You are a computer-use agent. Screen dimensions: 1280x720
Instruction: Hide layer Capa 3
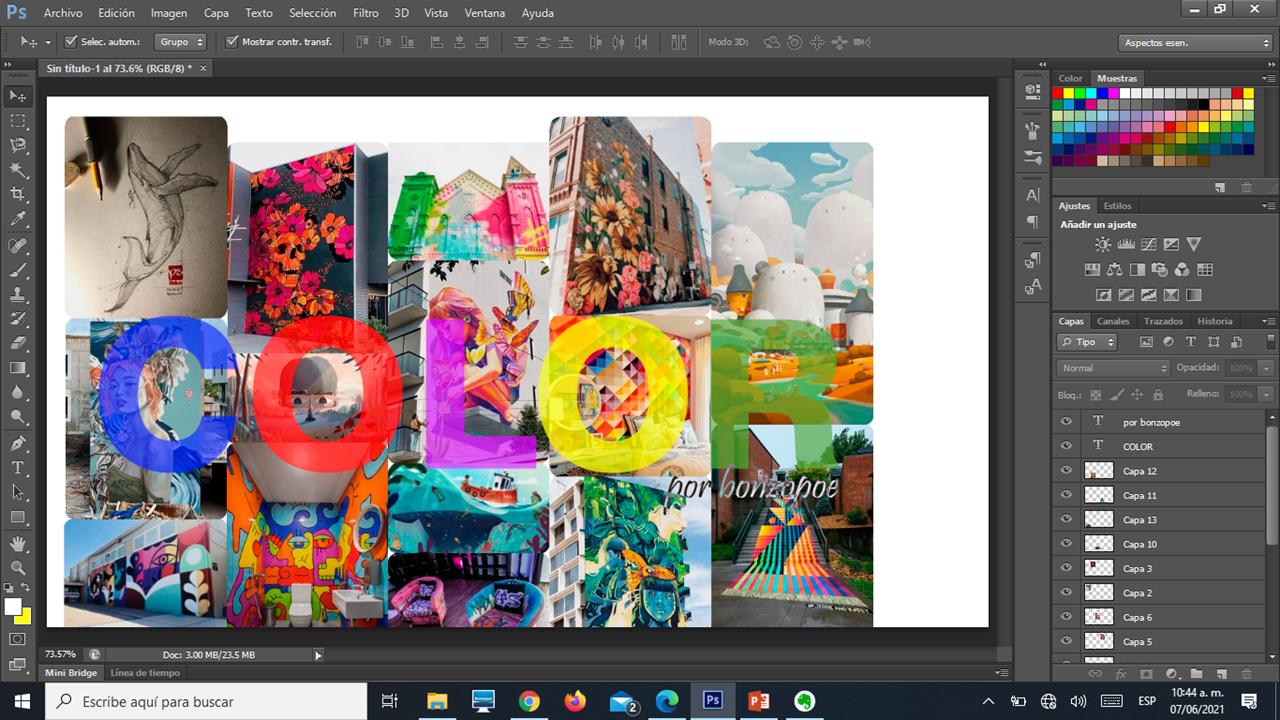click(1066, 568)
